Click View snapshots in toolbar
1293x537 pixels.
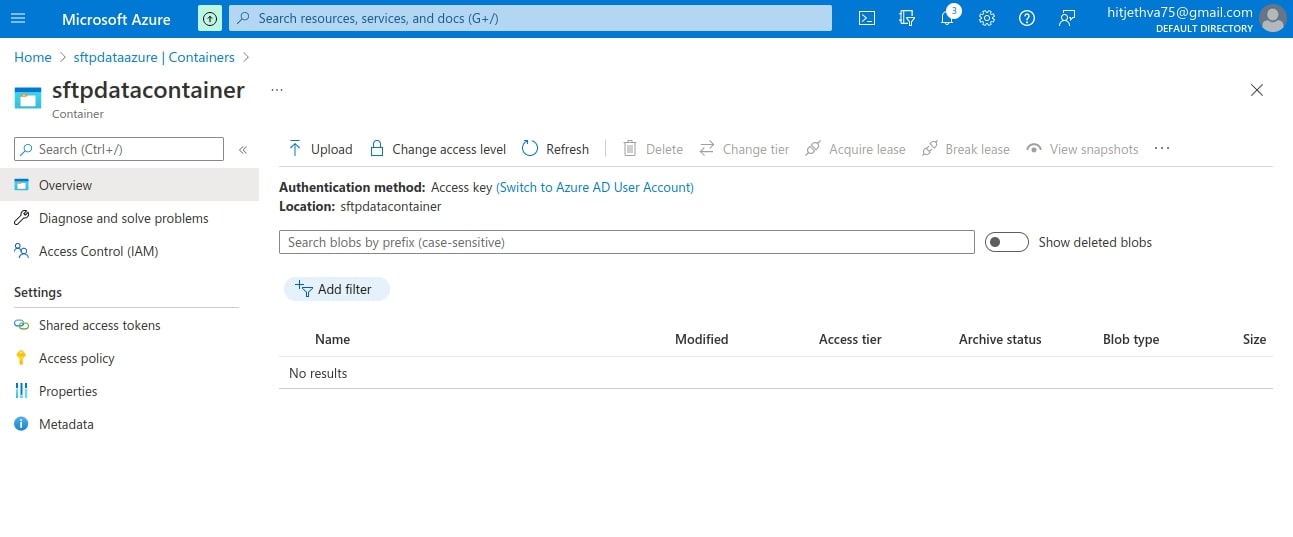coord(1082,149)
